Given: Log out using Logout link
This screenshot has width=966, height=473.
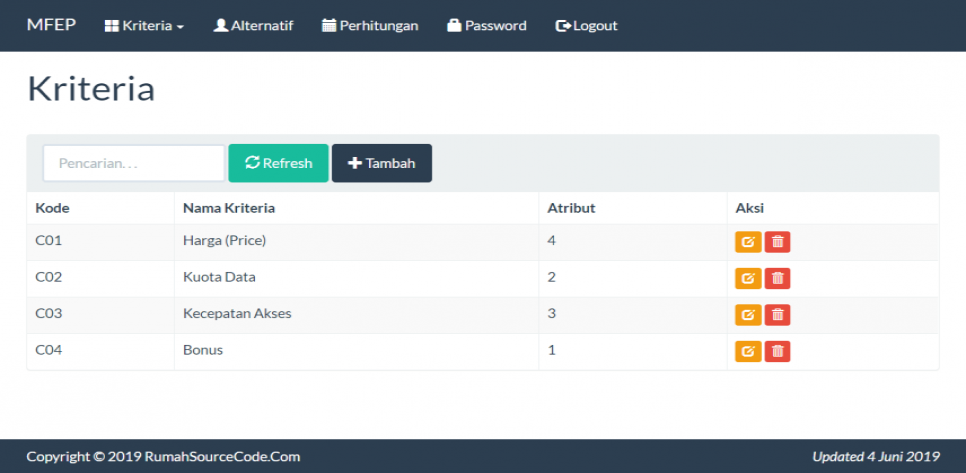Looking at the screenshot, I should (x=587, y=26).
